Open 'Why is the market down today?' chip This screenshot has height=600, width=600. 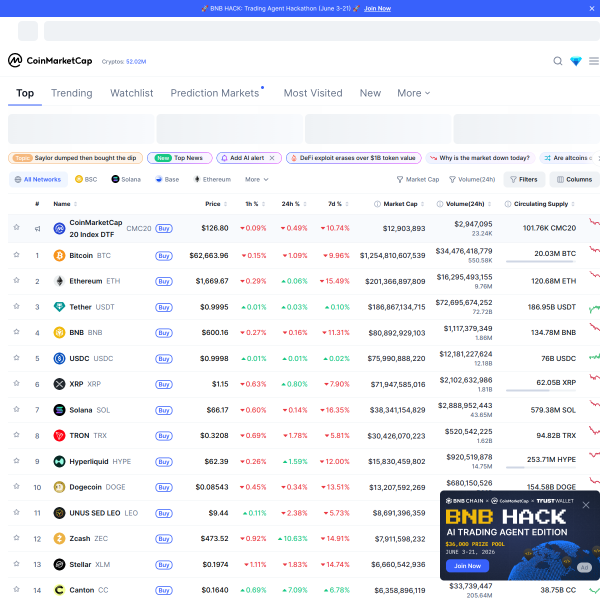[x=480, y=158]
